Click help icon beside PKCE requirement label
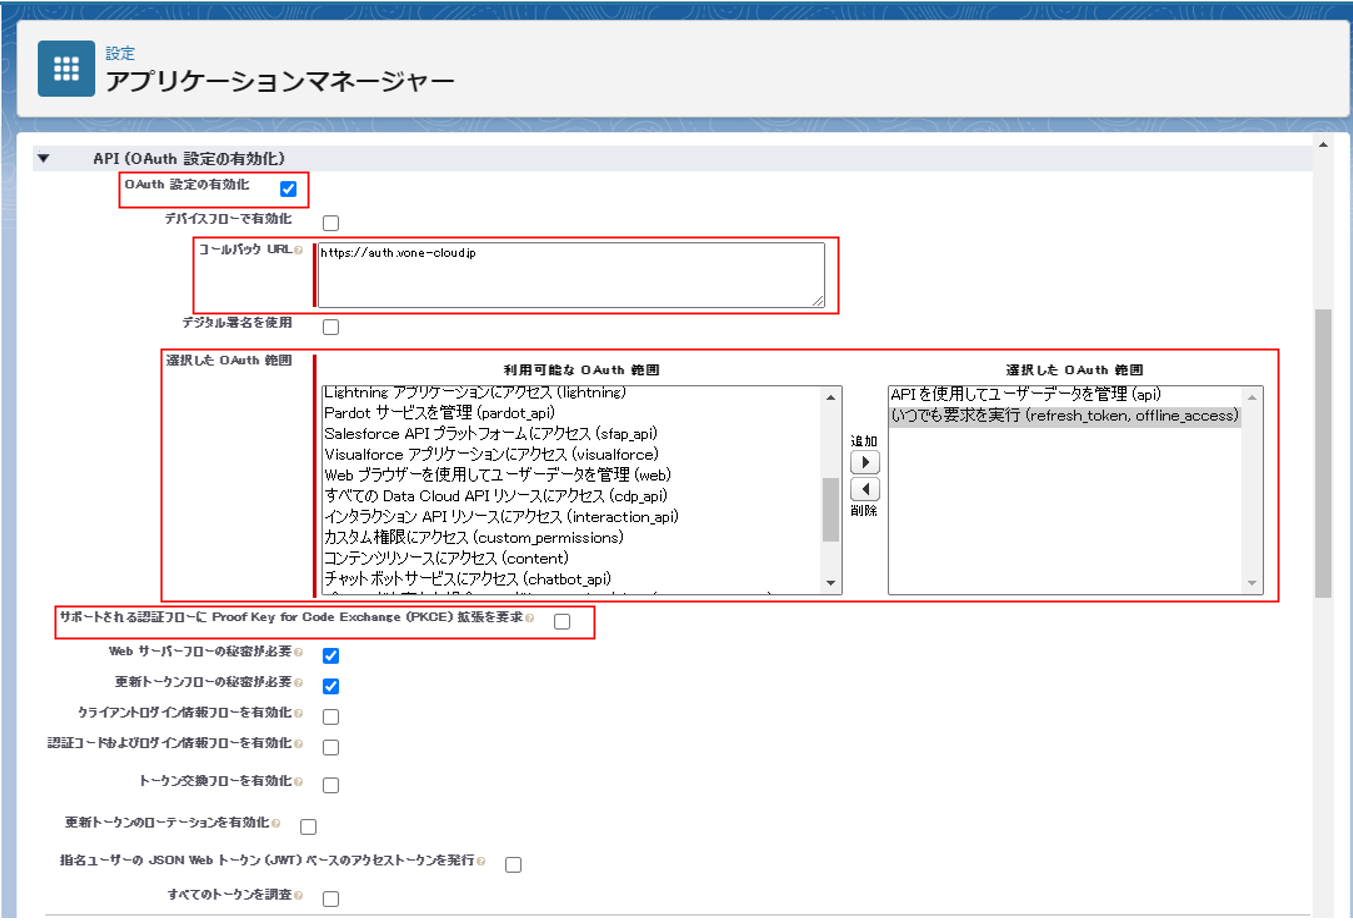Viewport: 1353px width, 921px height. click(x=530, y=618)
